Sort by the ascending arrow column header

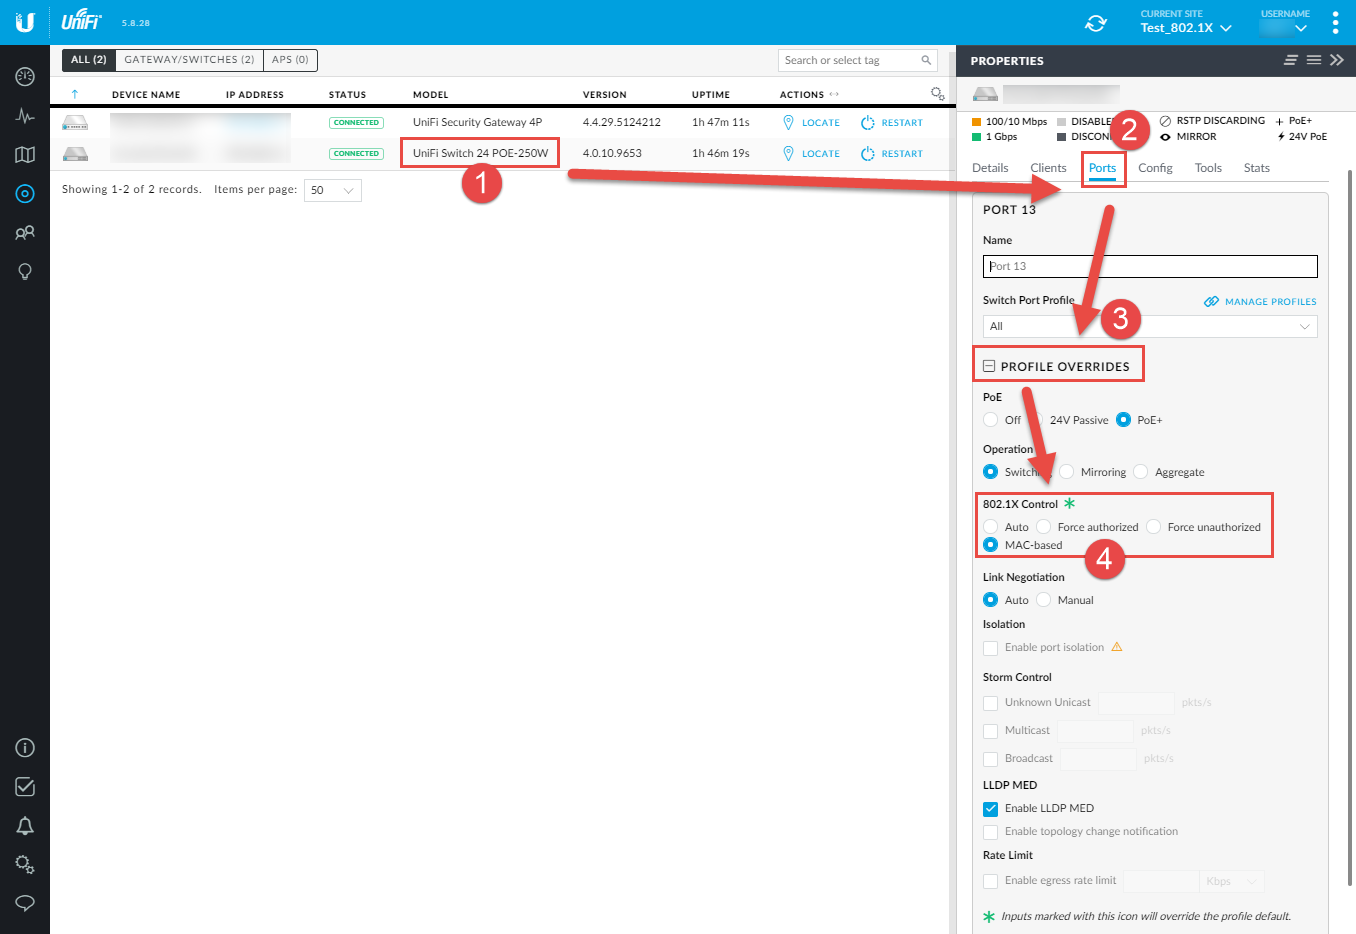pos(75,94)
